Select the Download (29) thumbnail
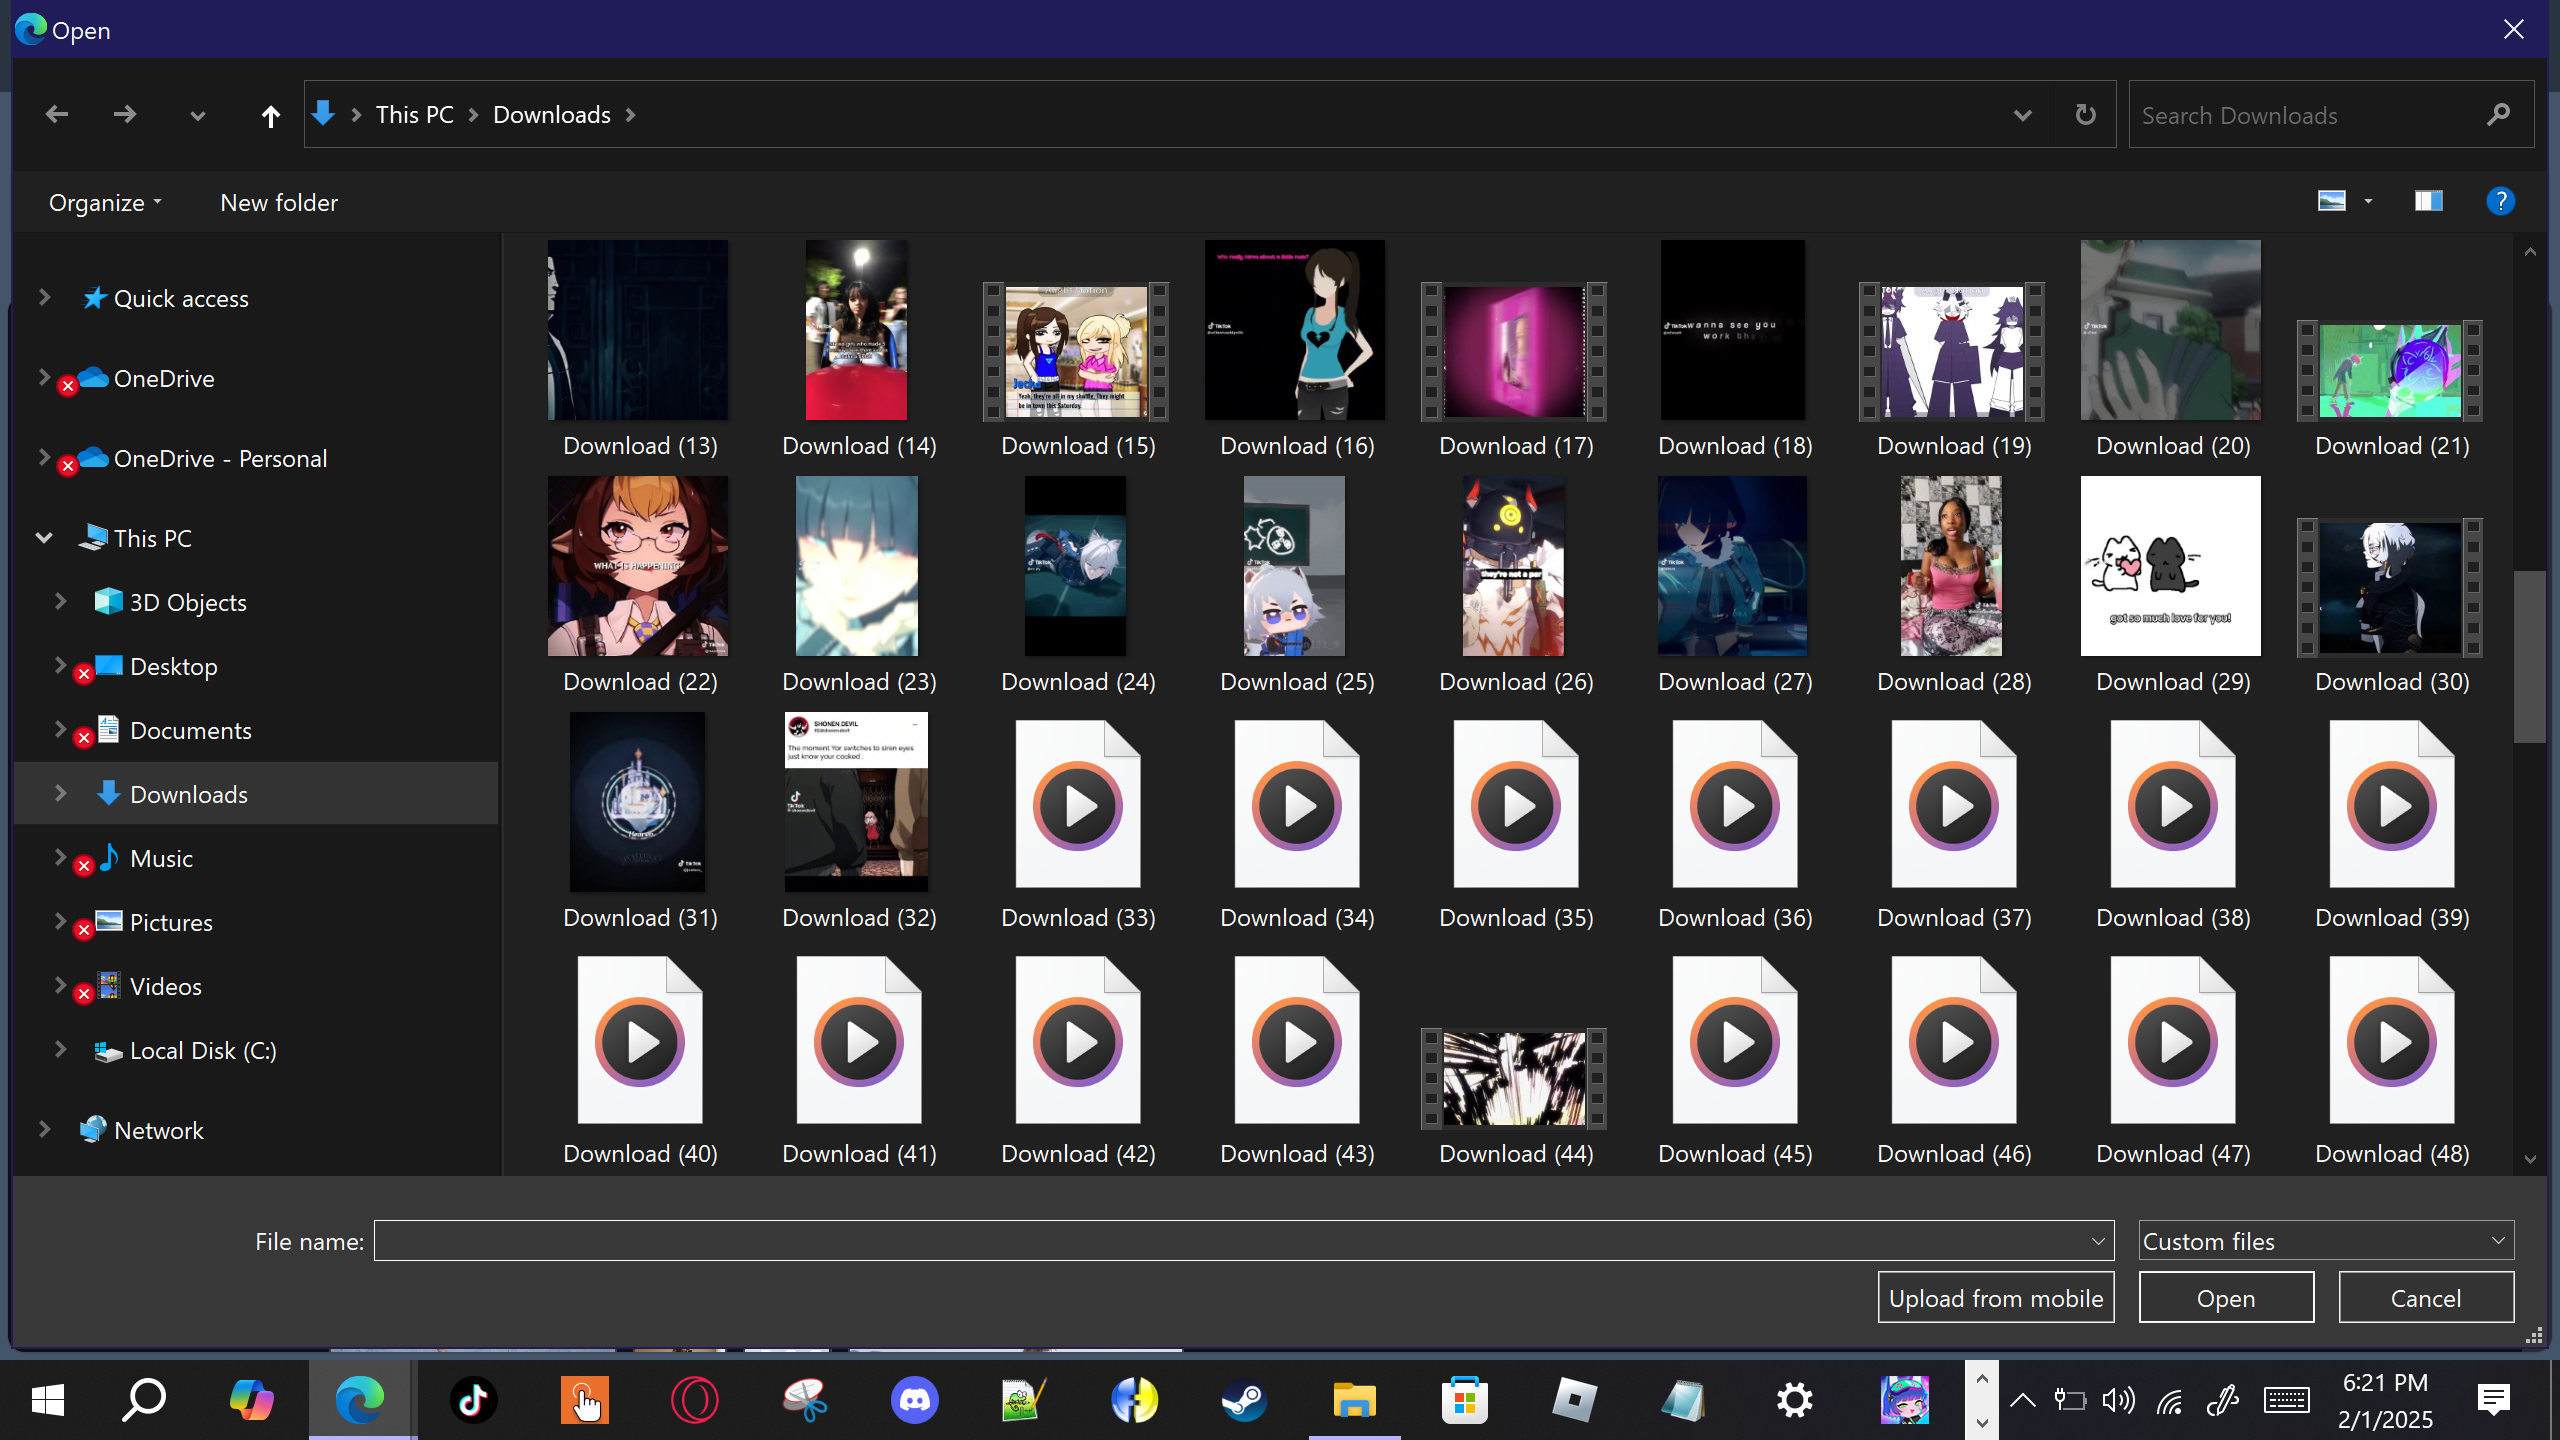Screen dimensions: 2560x1440 [x=2170, y=566]
